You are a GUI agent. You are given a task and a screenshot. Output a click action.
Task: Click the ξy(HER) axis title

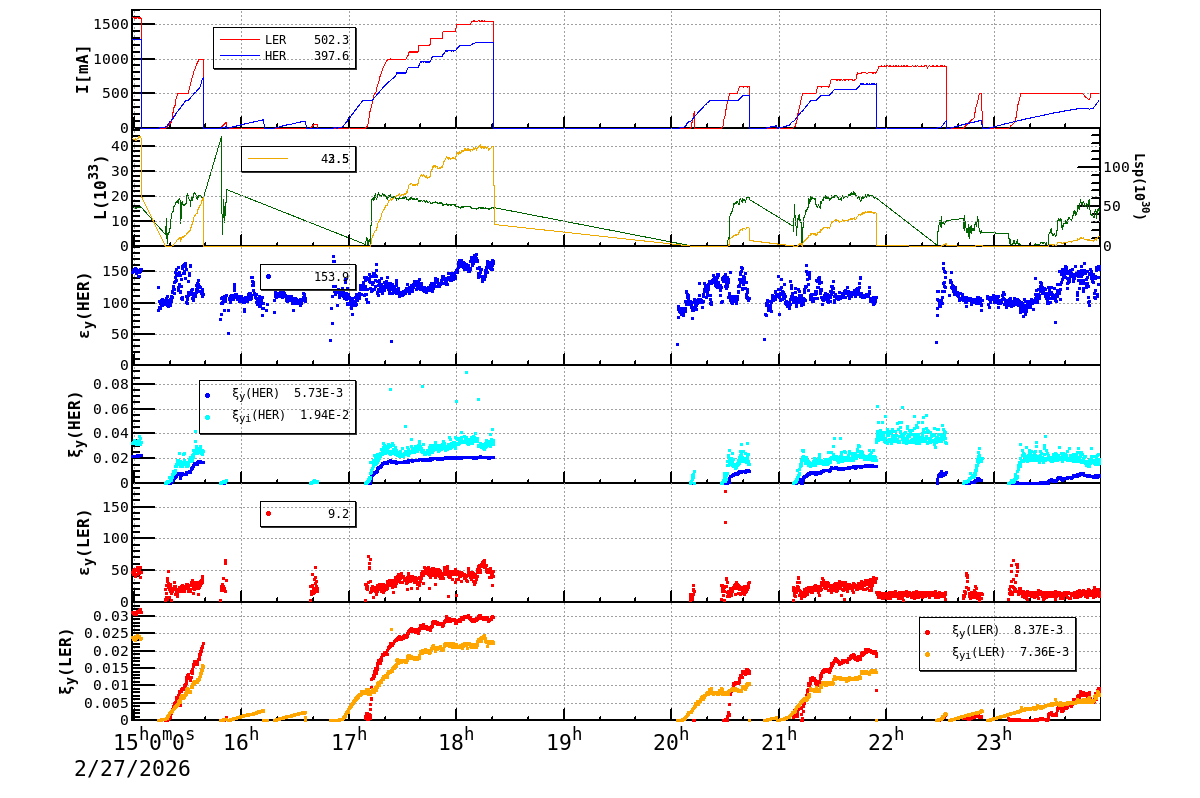pyautogui.click(x=76, y=424)
